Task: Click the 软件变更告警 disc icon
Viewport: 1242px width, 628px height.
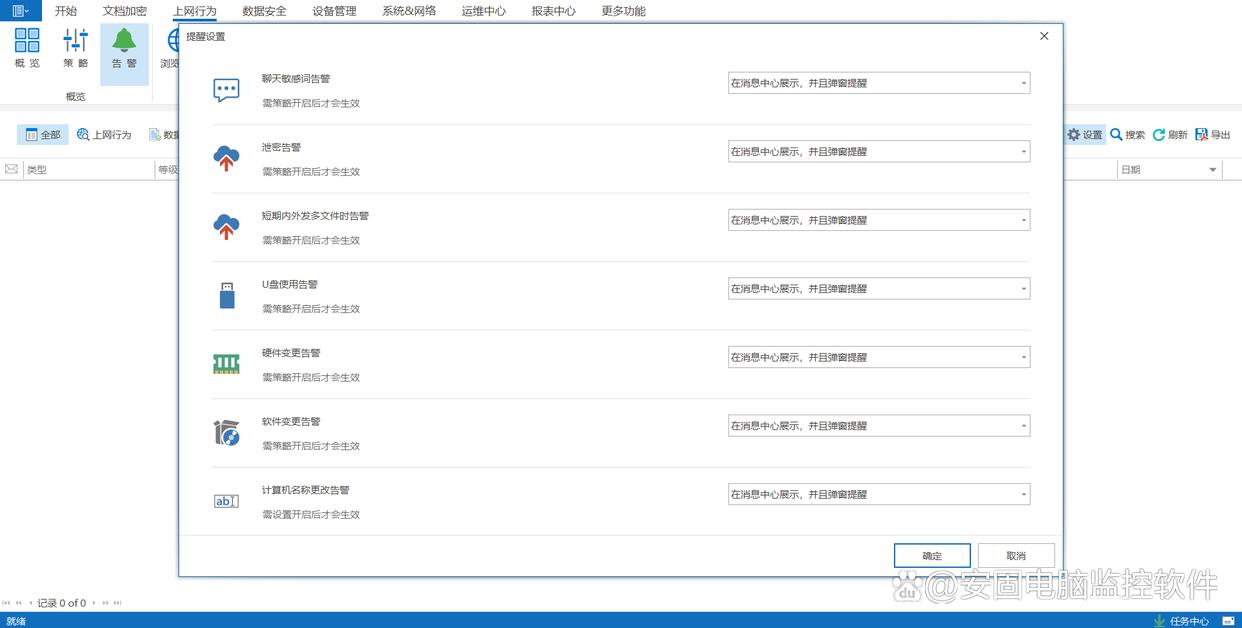Action: coord(227,433)
